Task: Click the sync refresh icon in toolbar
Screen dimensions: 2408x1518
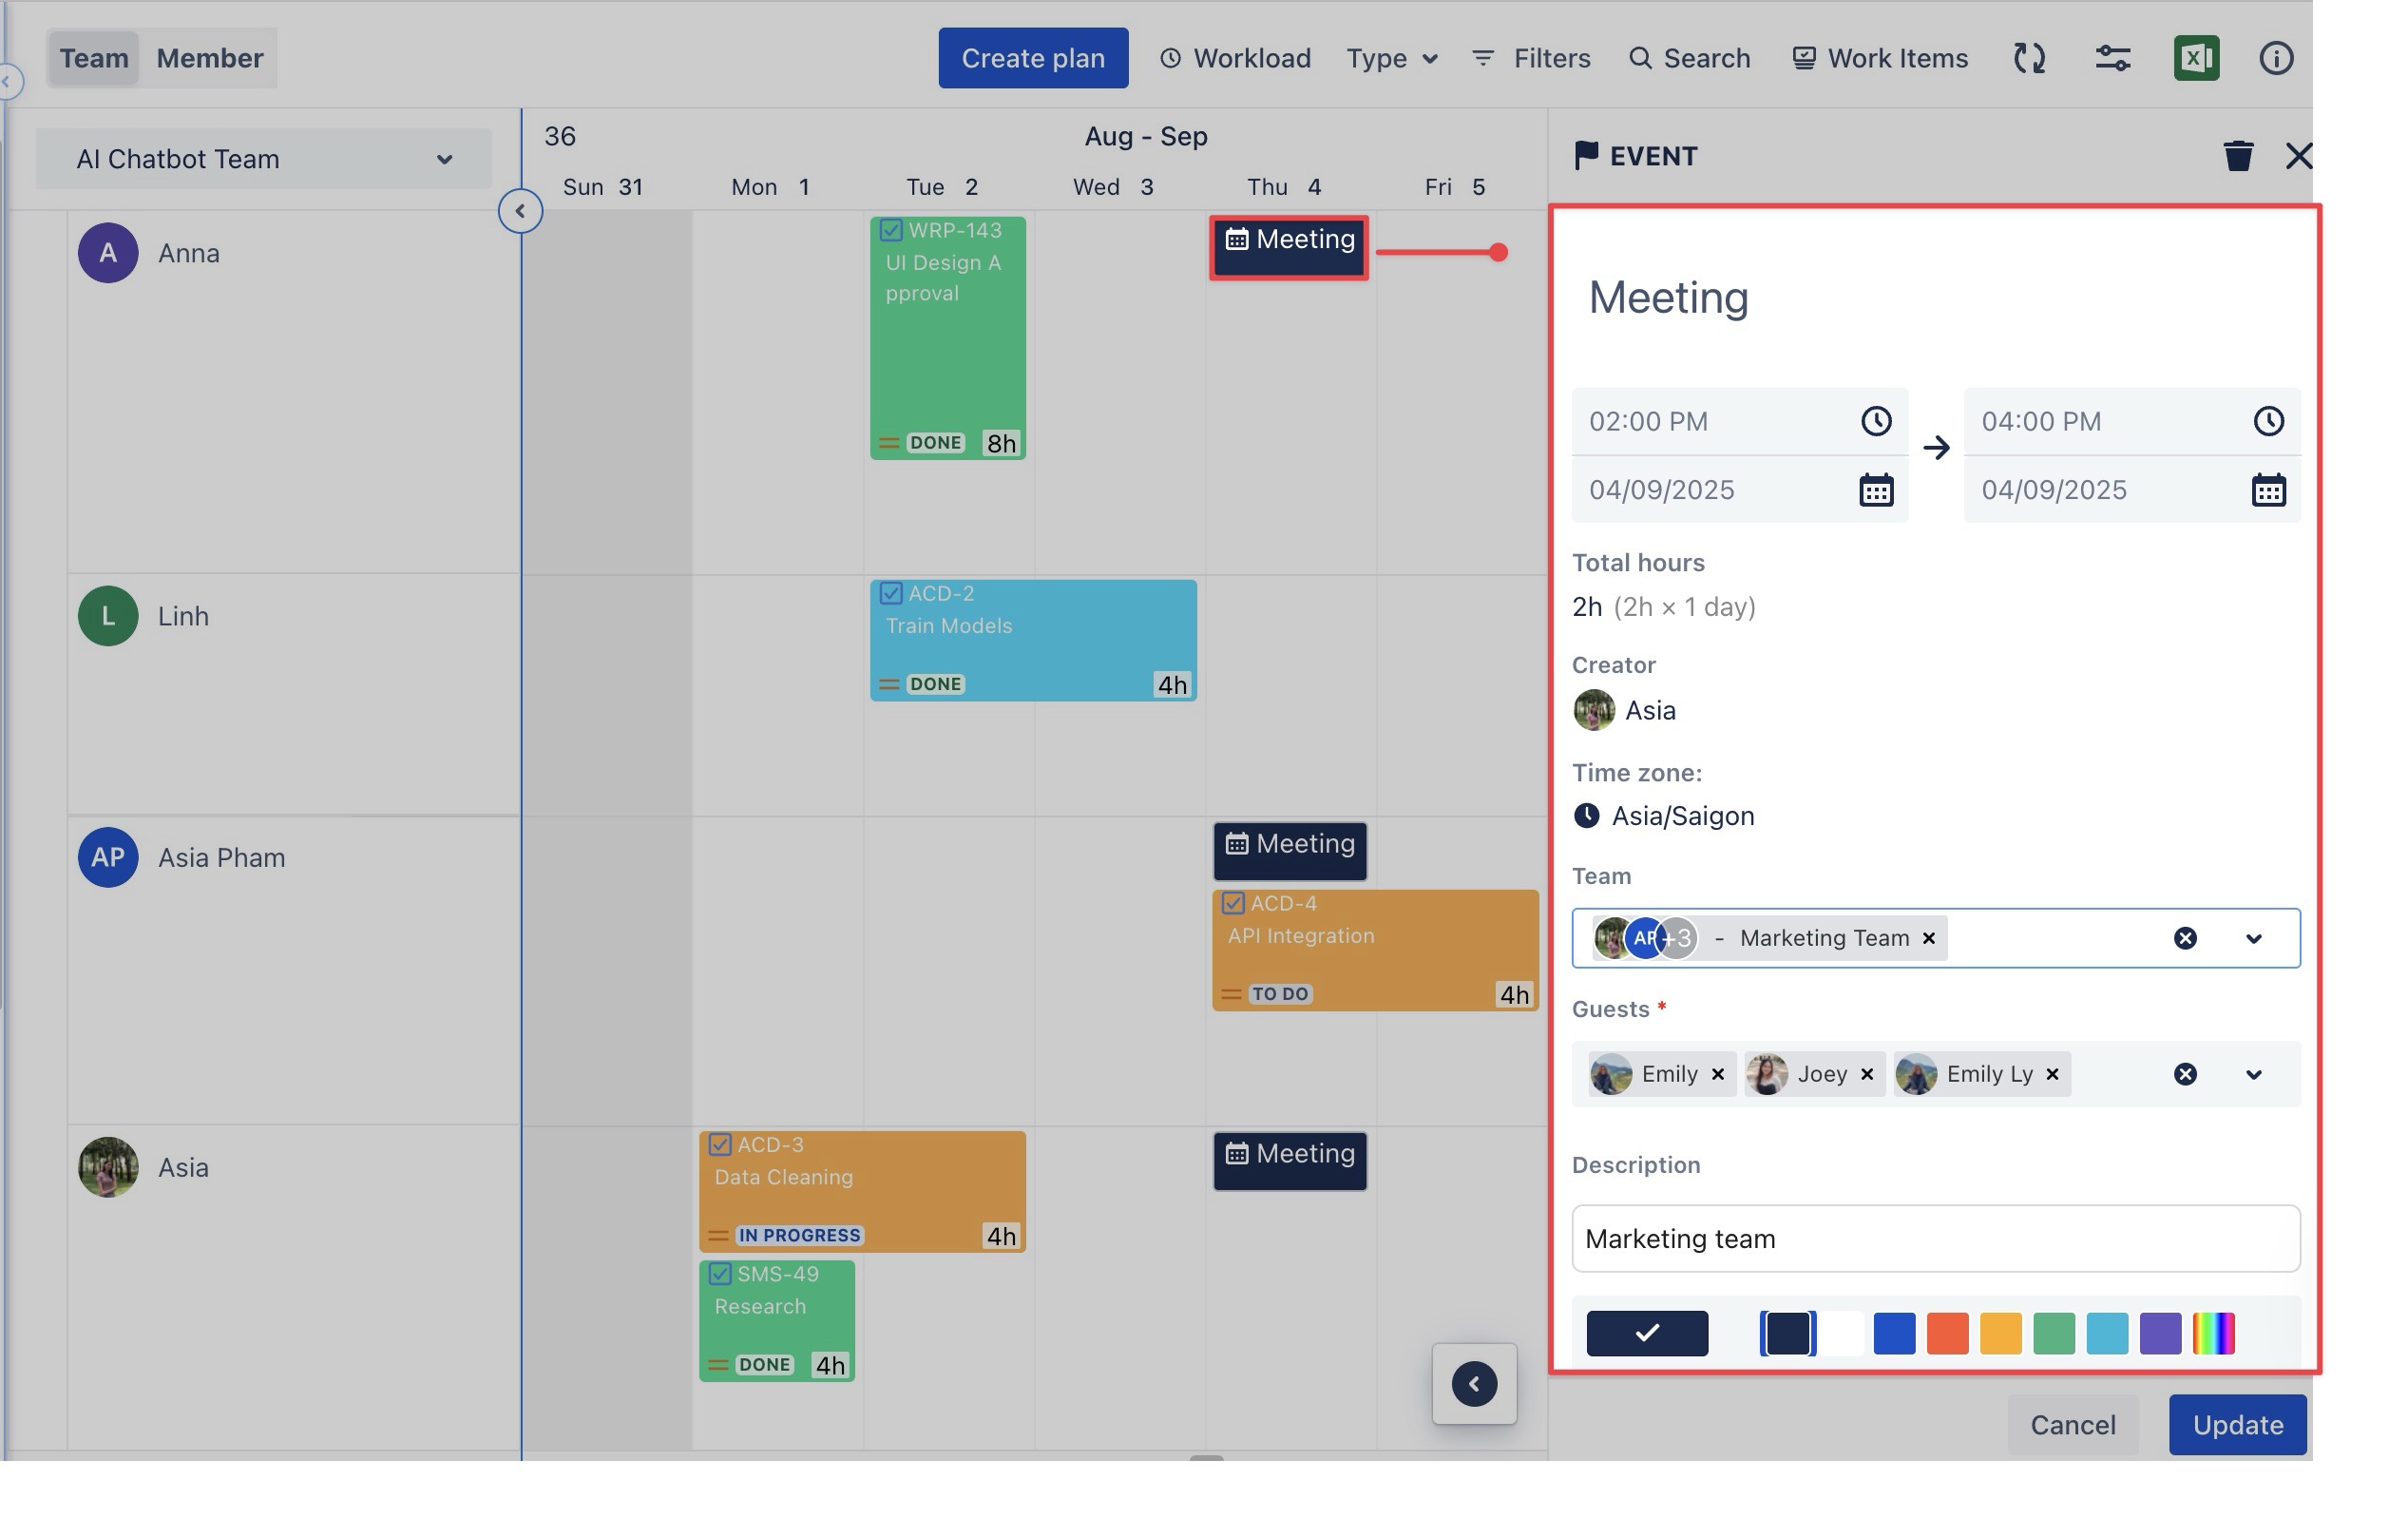Action: (2029, 58)
